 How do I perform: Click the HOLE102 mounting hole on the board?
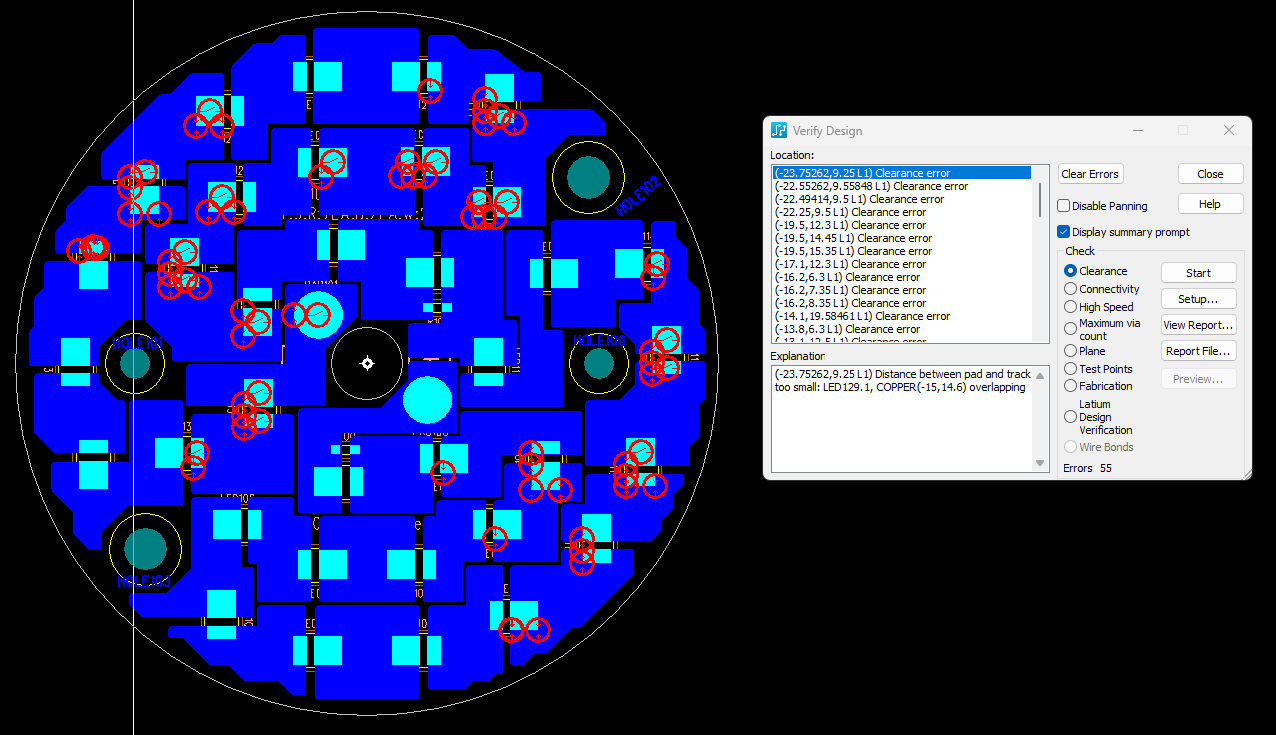point(587,177)
